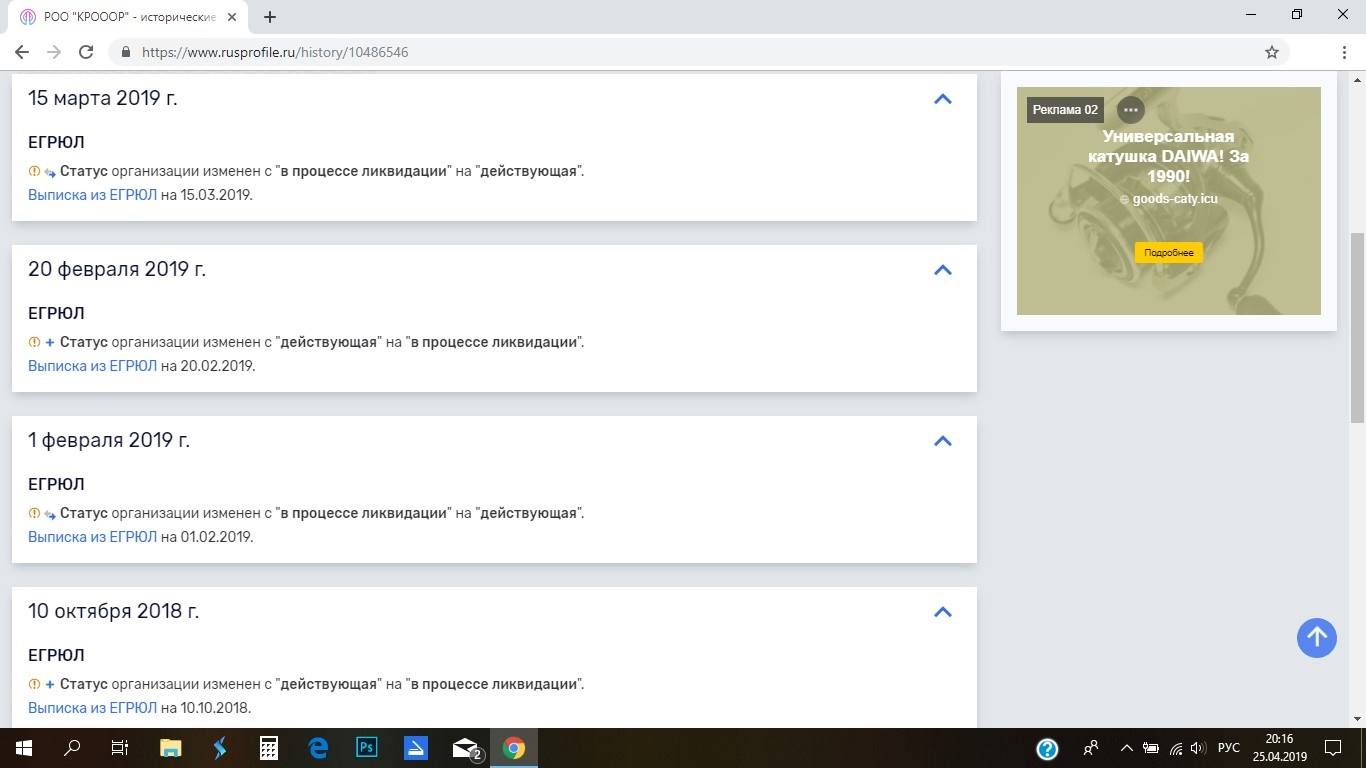1366x768 pixels.
Task: Bookmark this page with the star icon
Action: (x=1272, y=52)
